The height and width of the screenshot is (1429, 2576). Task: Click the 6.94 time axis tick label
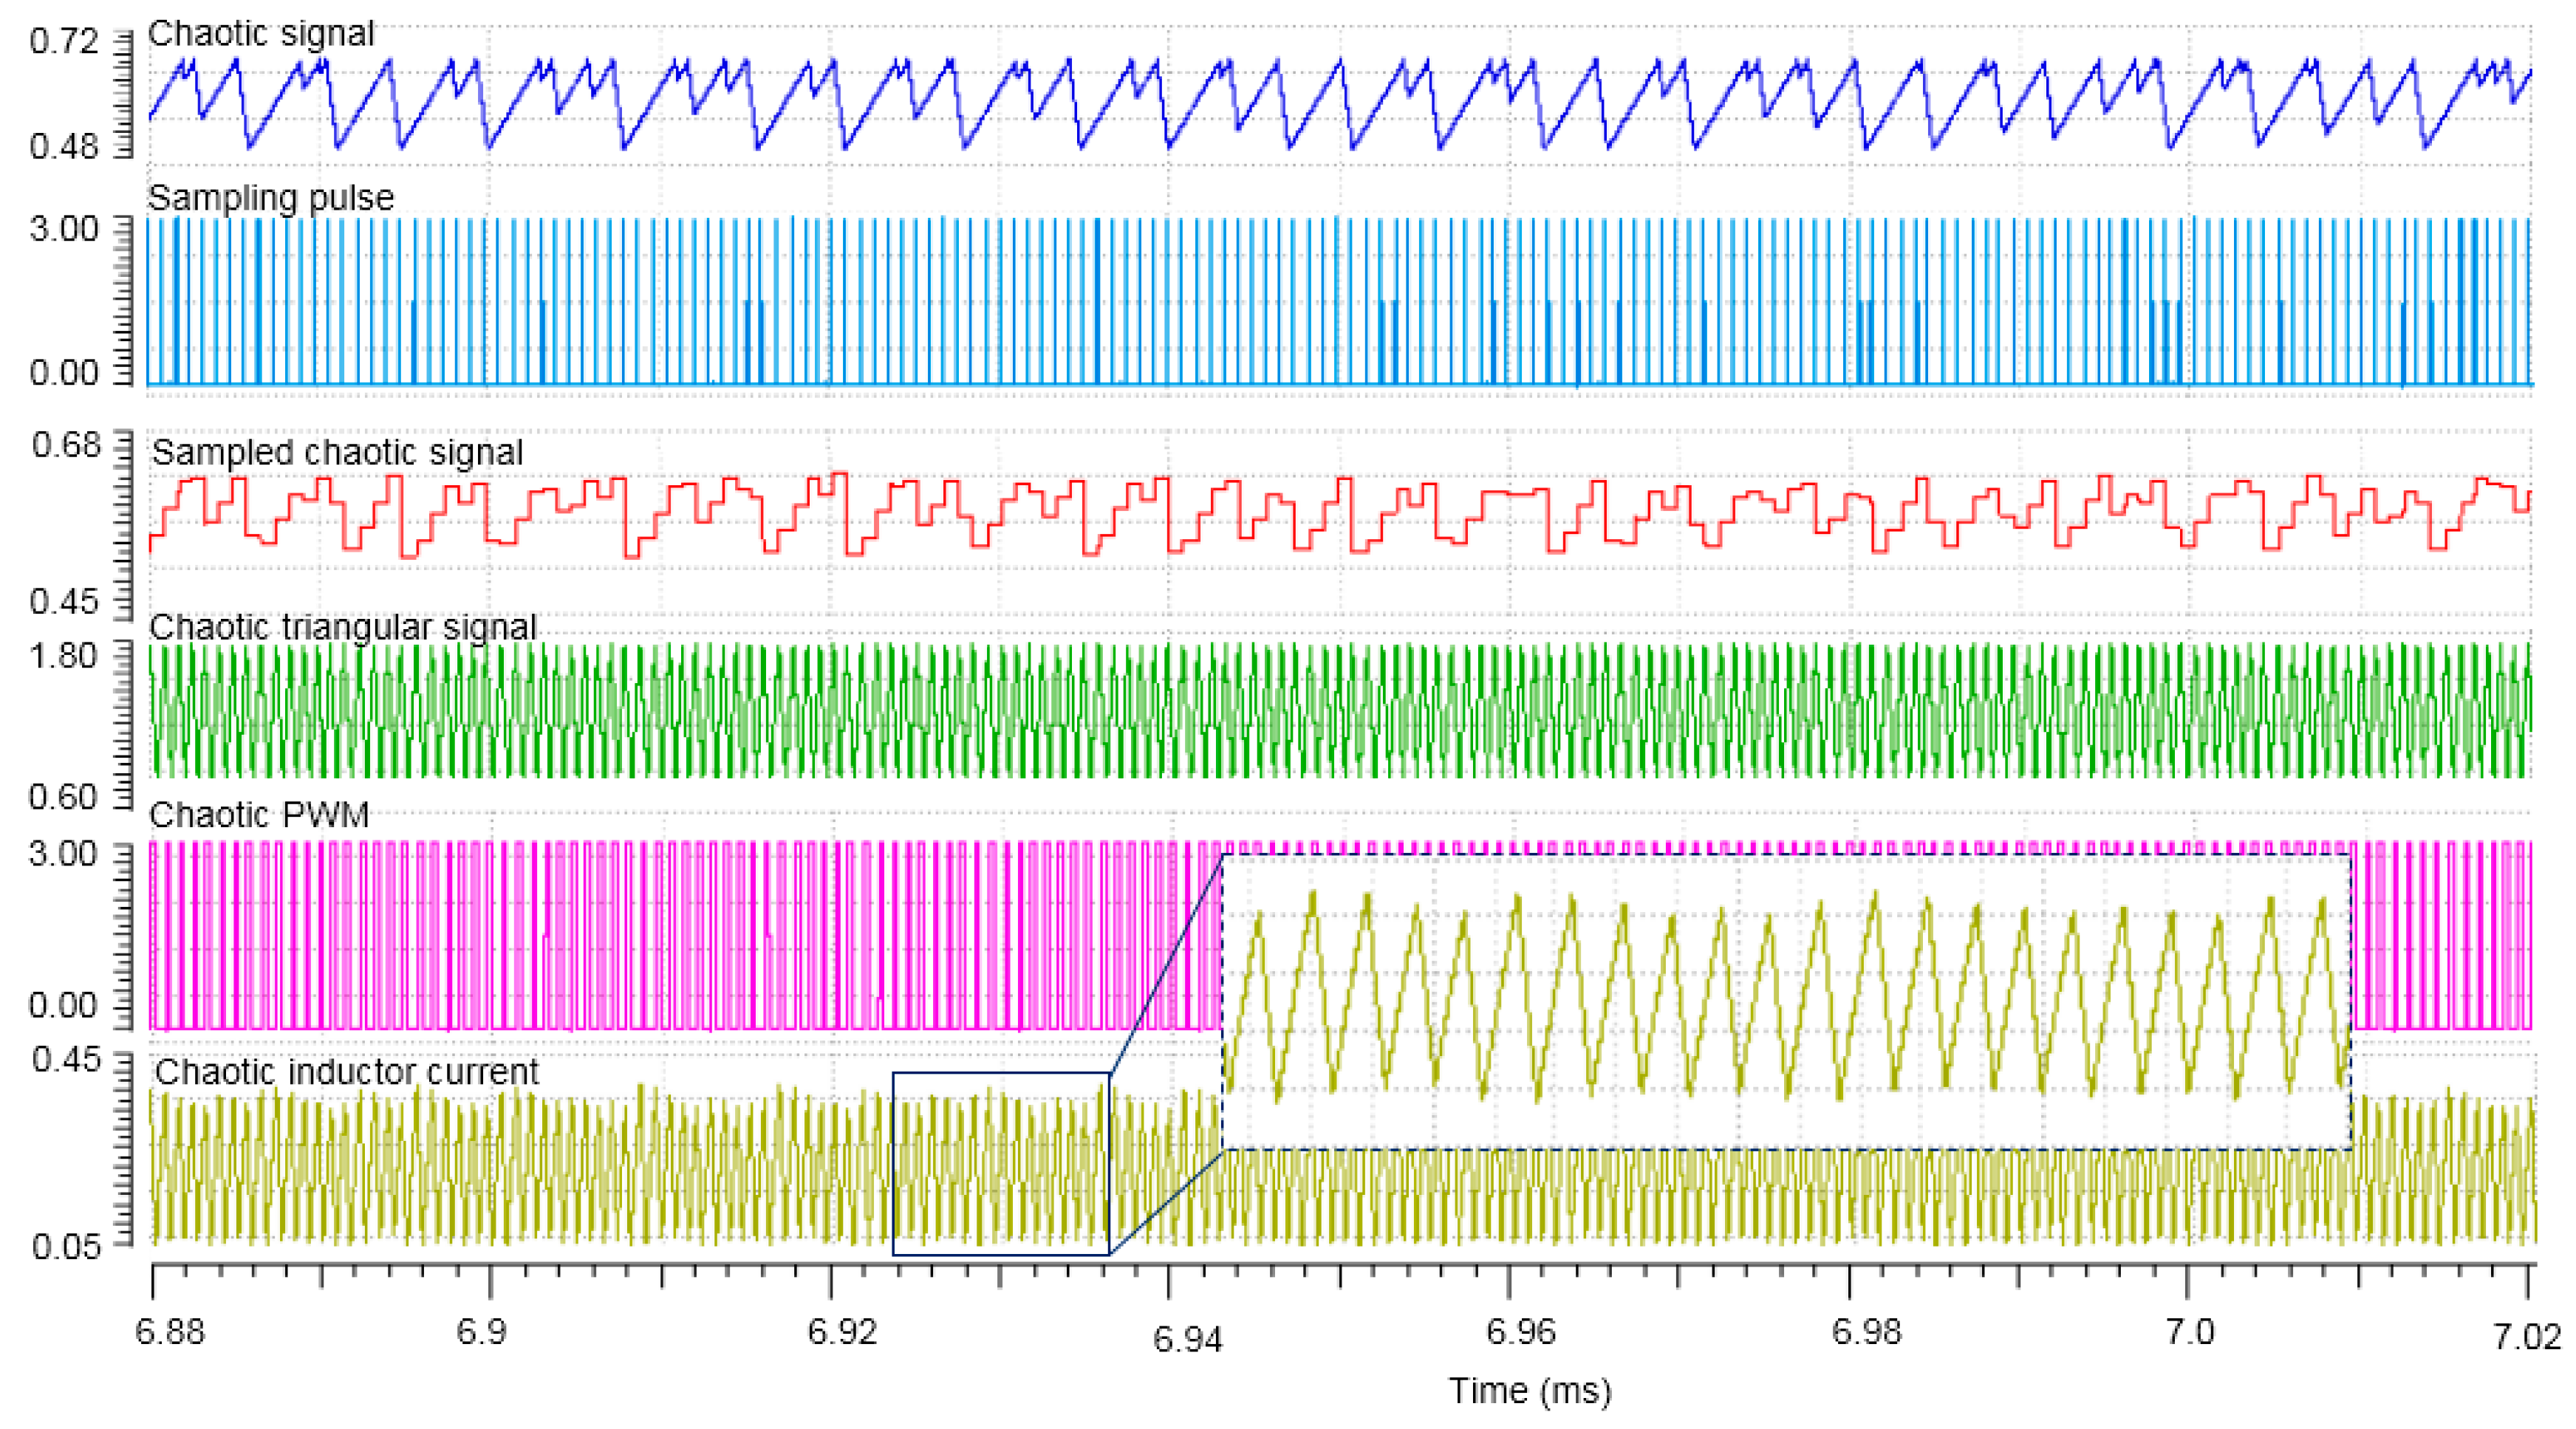pyautogui.click(x=1187, y=1339)
